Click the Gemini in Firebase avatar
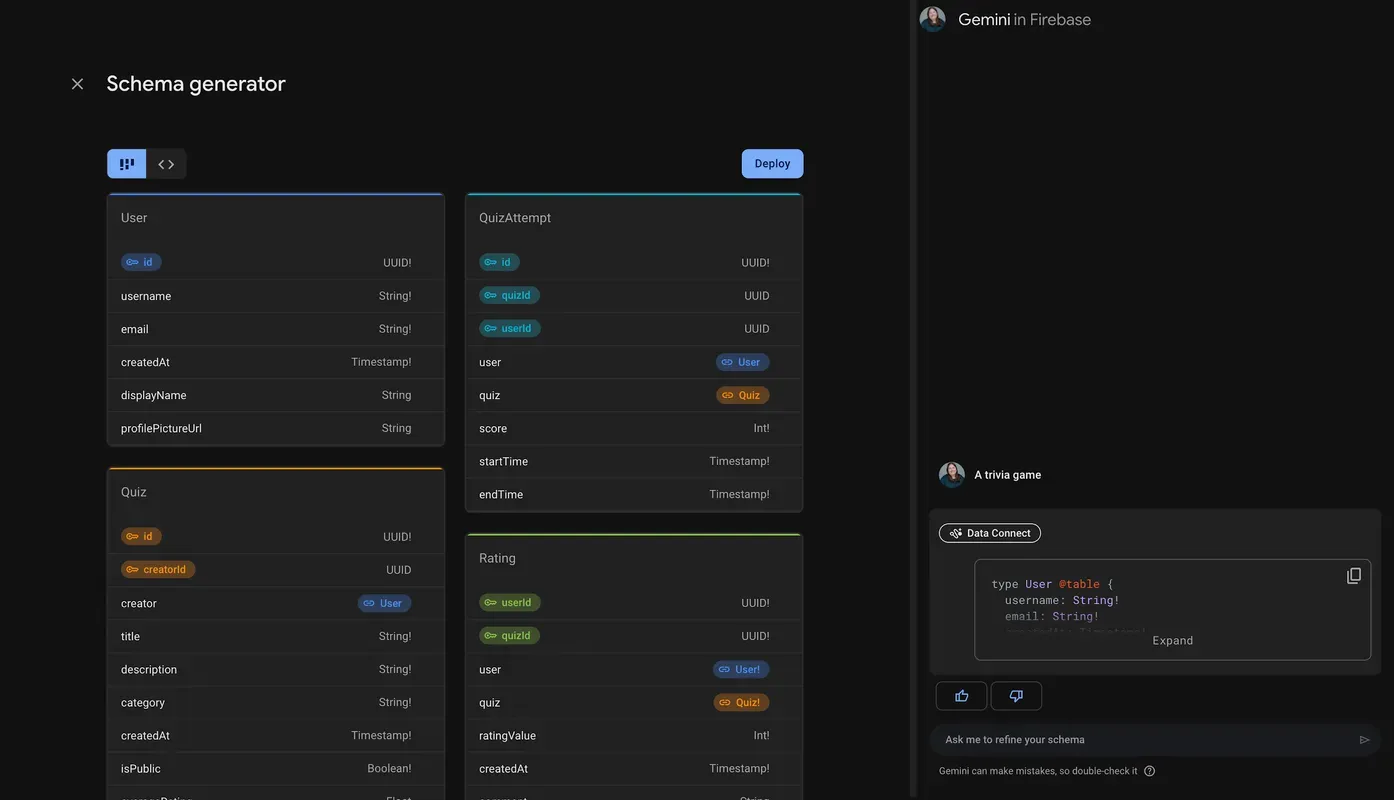This screenshot has height=800, width=1394. [933, 19]
